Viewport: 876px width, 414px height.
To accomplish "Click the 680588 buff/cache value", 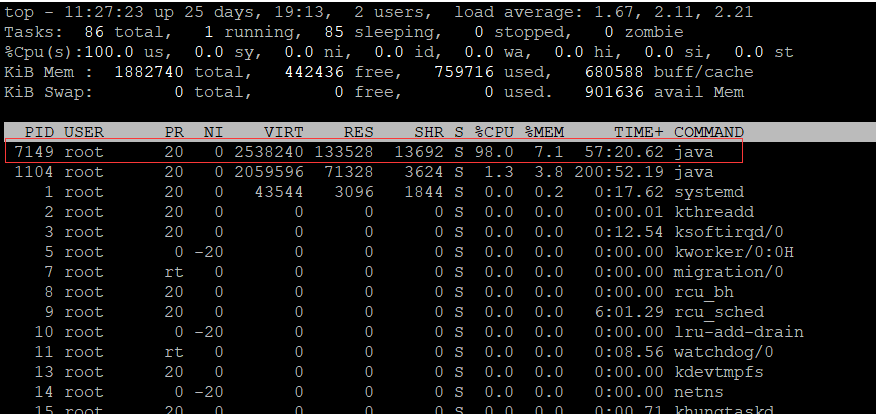I will [x=614, y=73].
